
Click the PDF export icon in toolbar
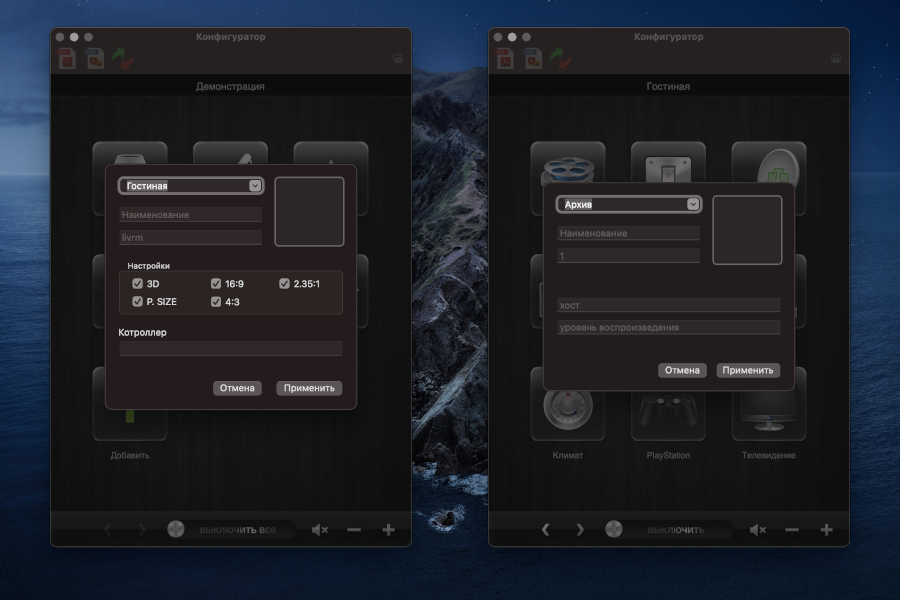tap(65, 57)
